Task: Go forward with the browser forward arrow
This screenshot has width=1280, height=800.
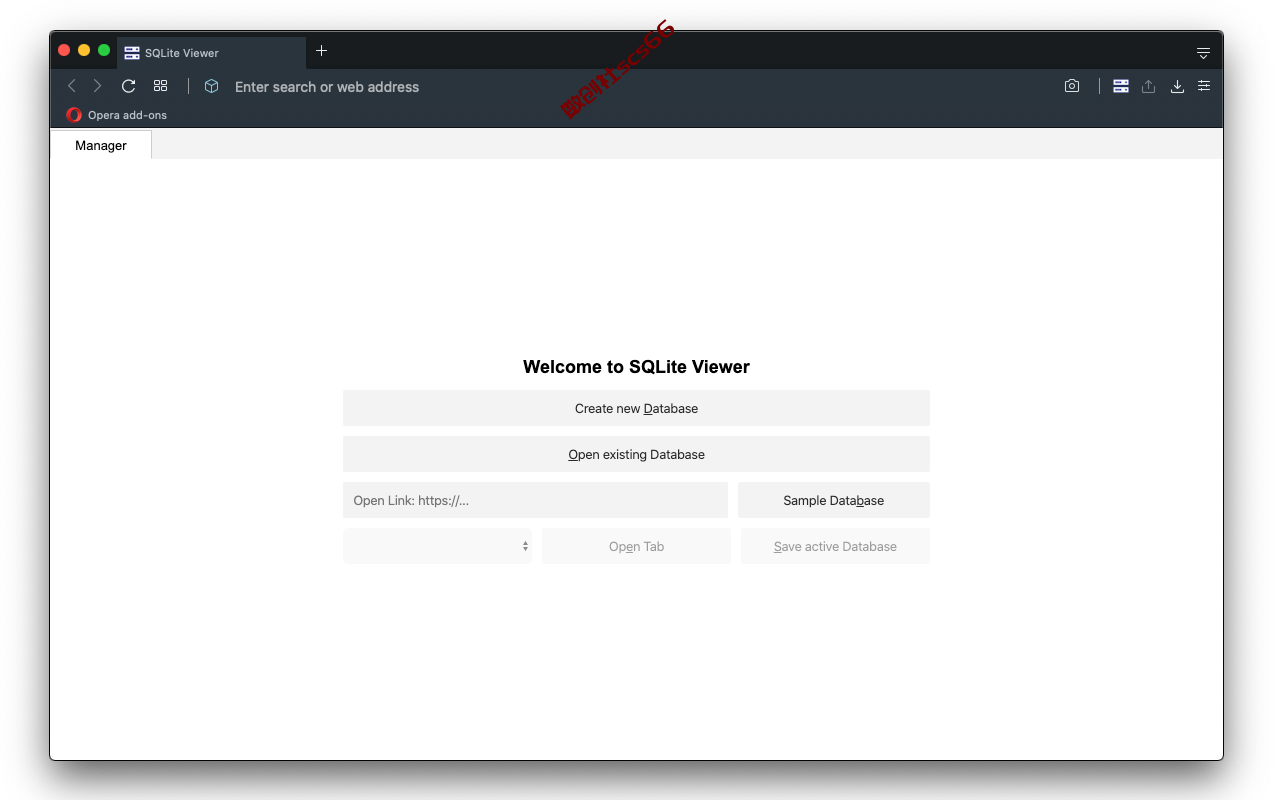Action: [x=97, y=86]
